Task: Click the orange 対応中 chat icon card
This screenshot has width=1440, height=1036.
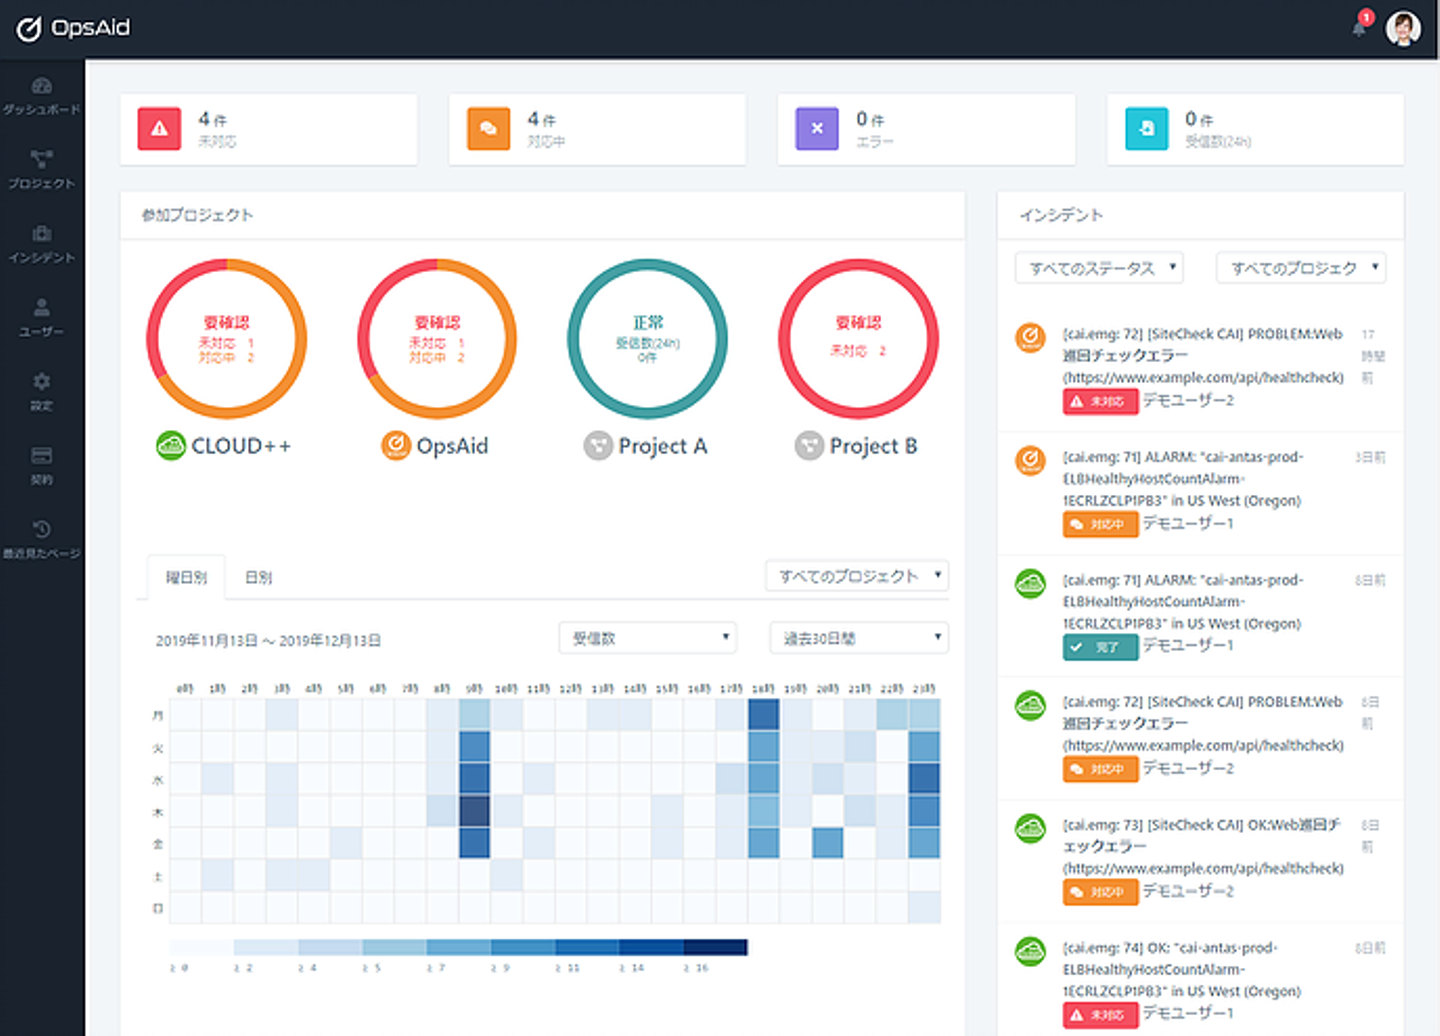Action: [x=488, y=129]
